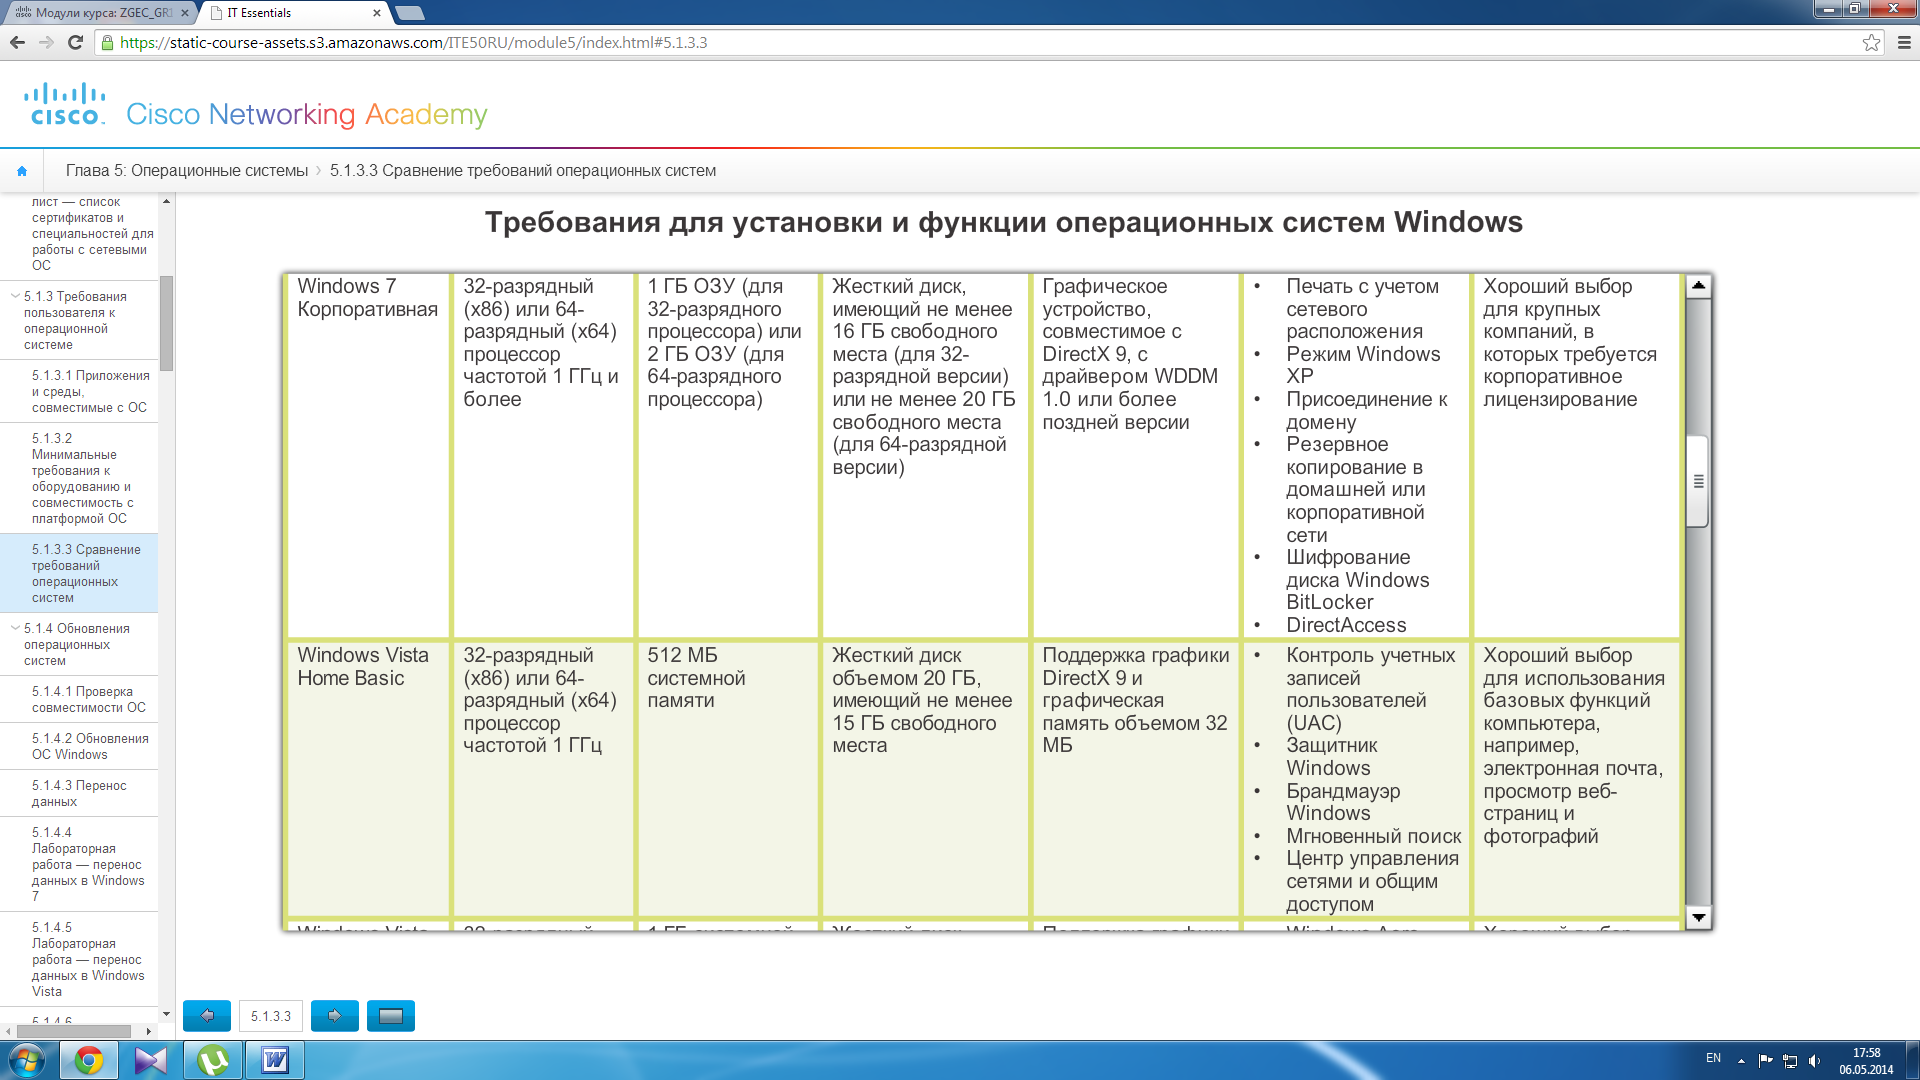Close the IT Essentials tab
Screen dimensions: 1920x1080
coord(377,13)
